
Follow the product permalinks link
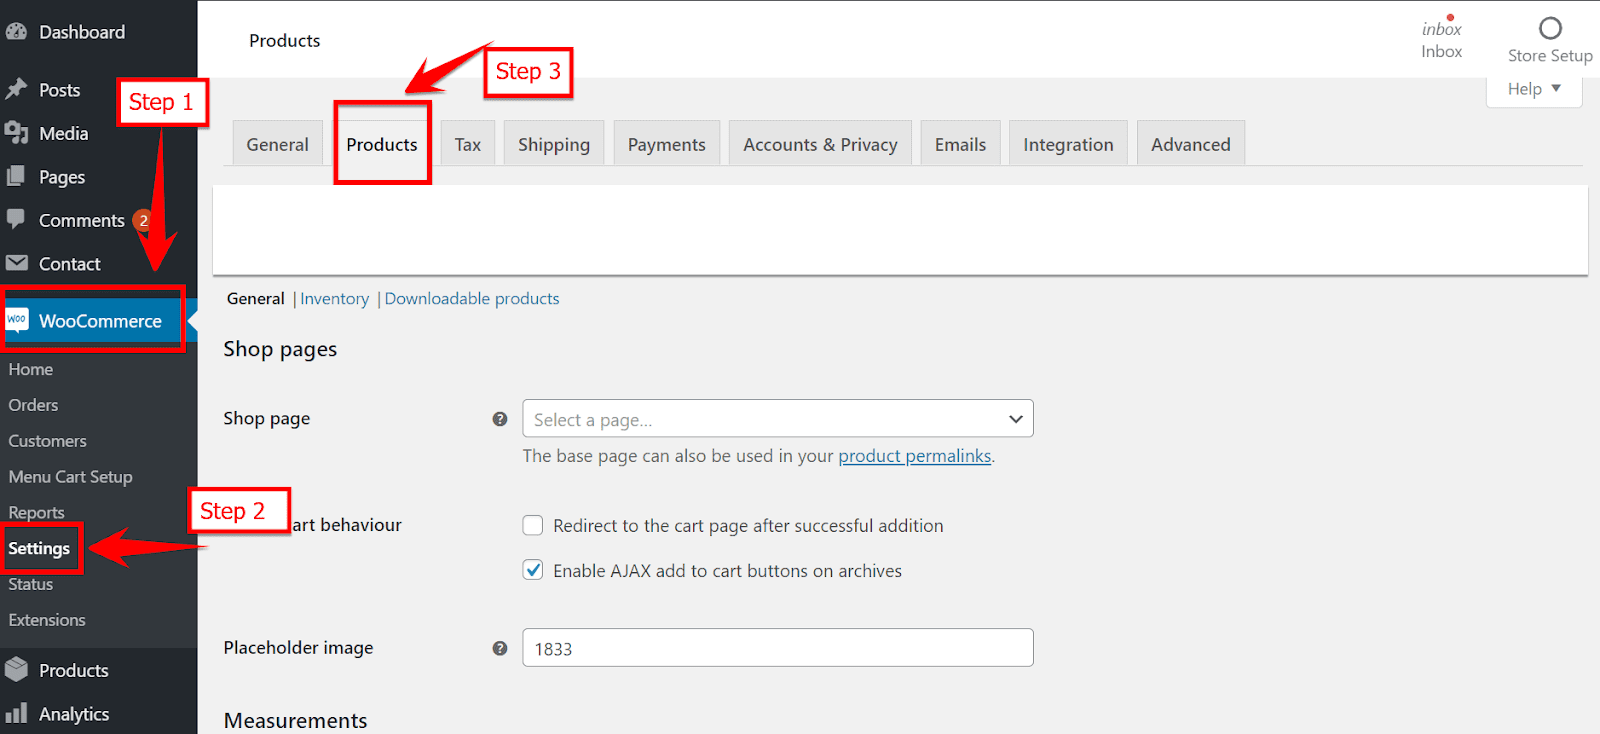(x=915, y=456)
